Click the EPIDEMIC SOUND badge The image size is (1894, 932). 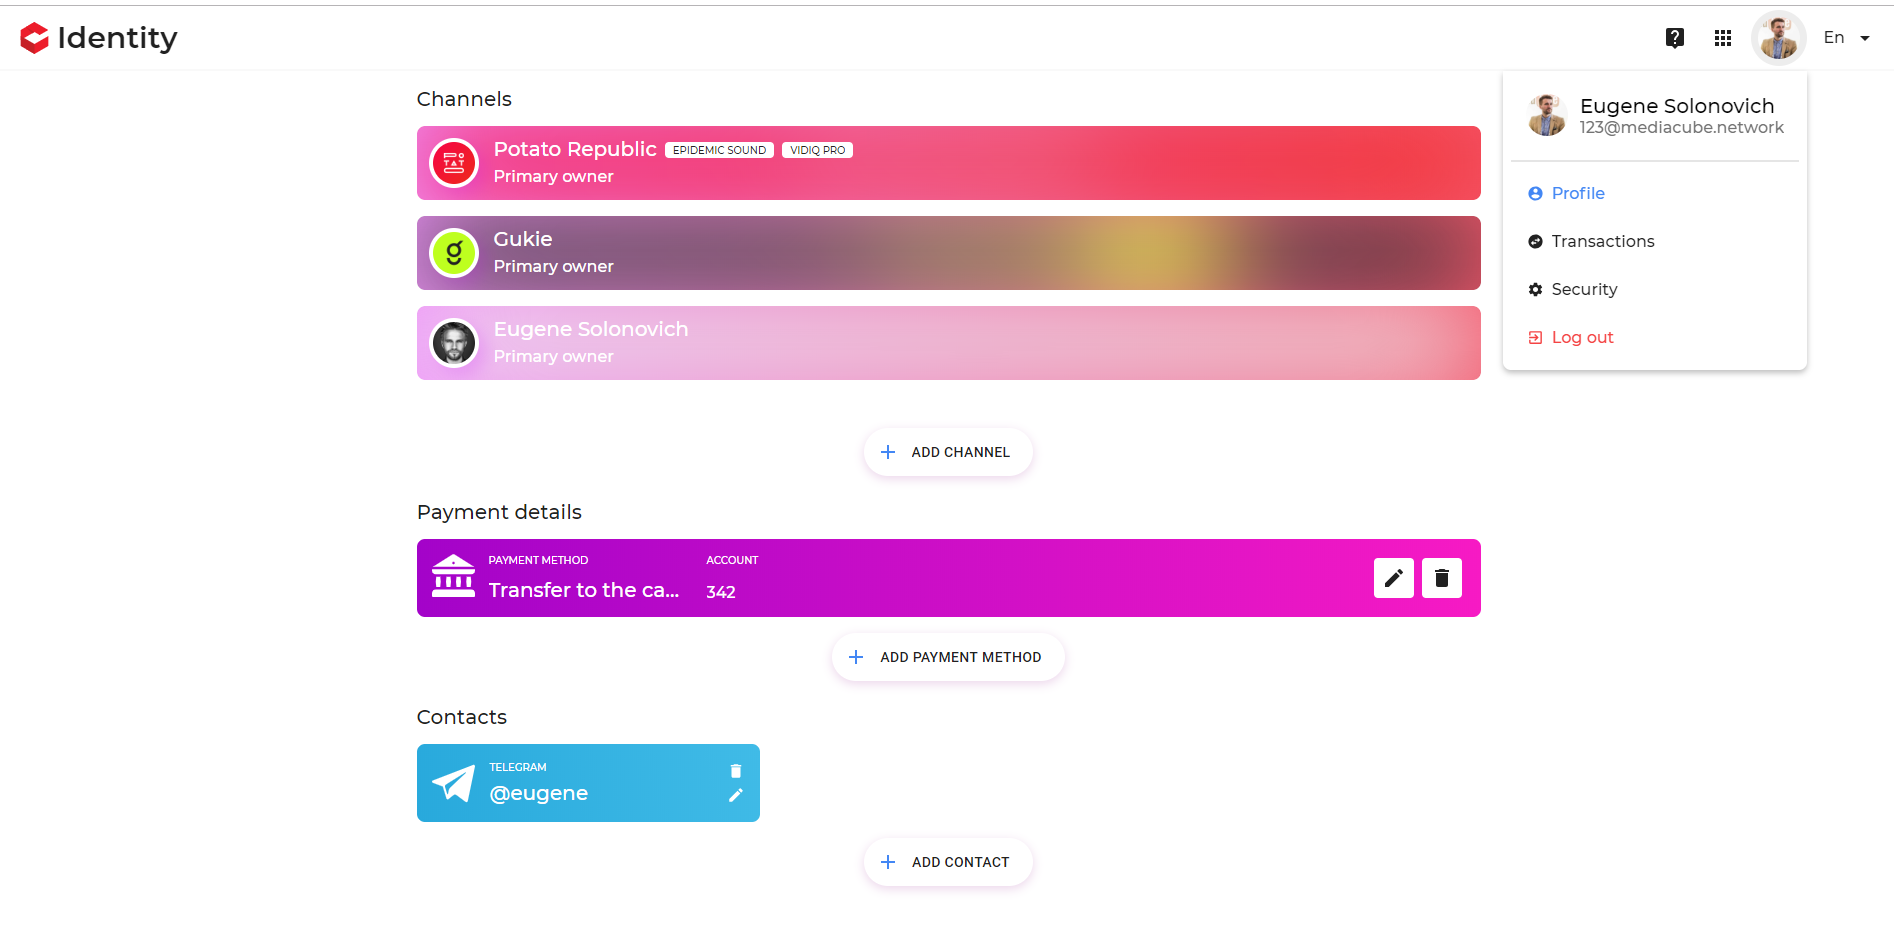(x=719, y=150)
